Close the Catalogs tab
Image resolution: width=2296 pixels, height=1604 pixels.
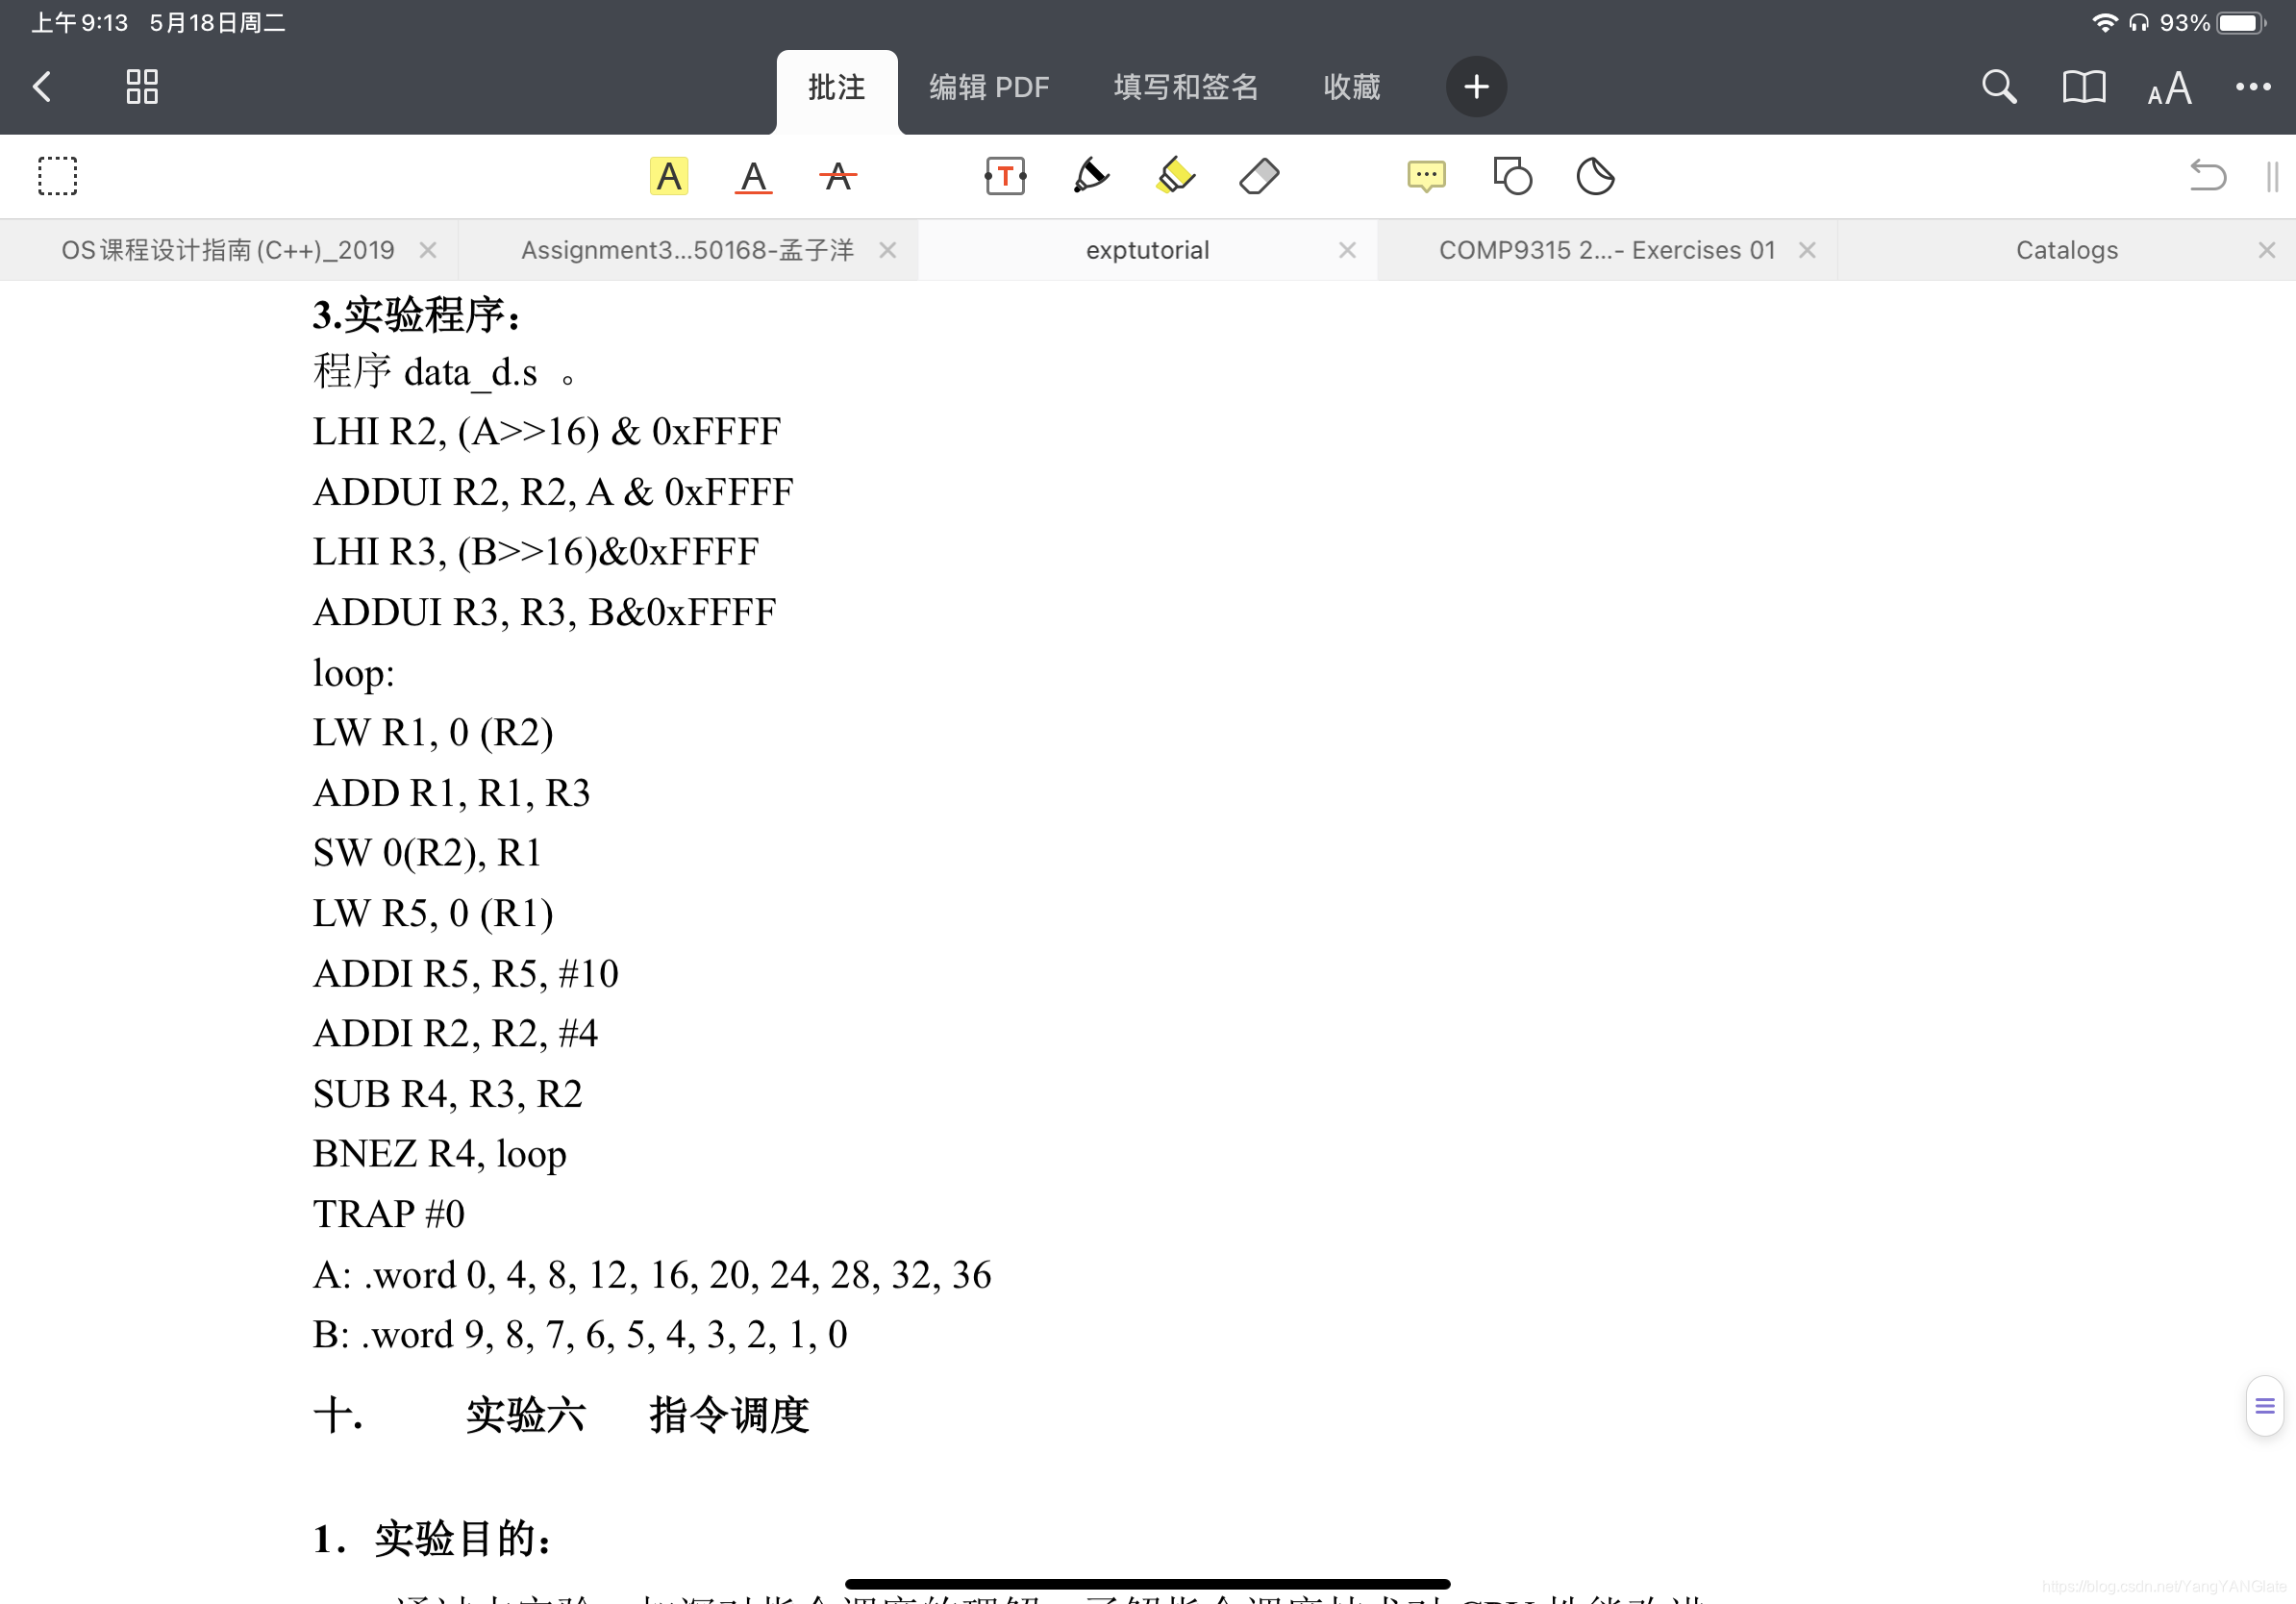pyautogui.click(x=2267, y=250)
